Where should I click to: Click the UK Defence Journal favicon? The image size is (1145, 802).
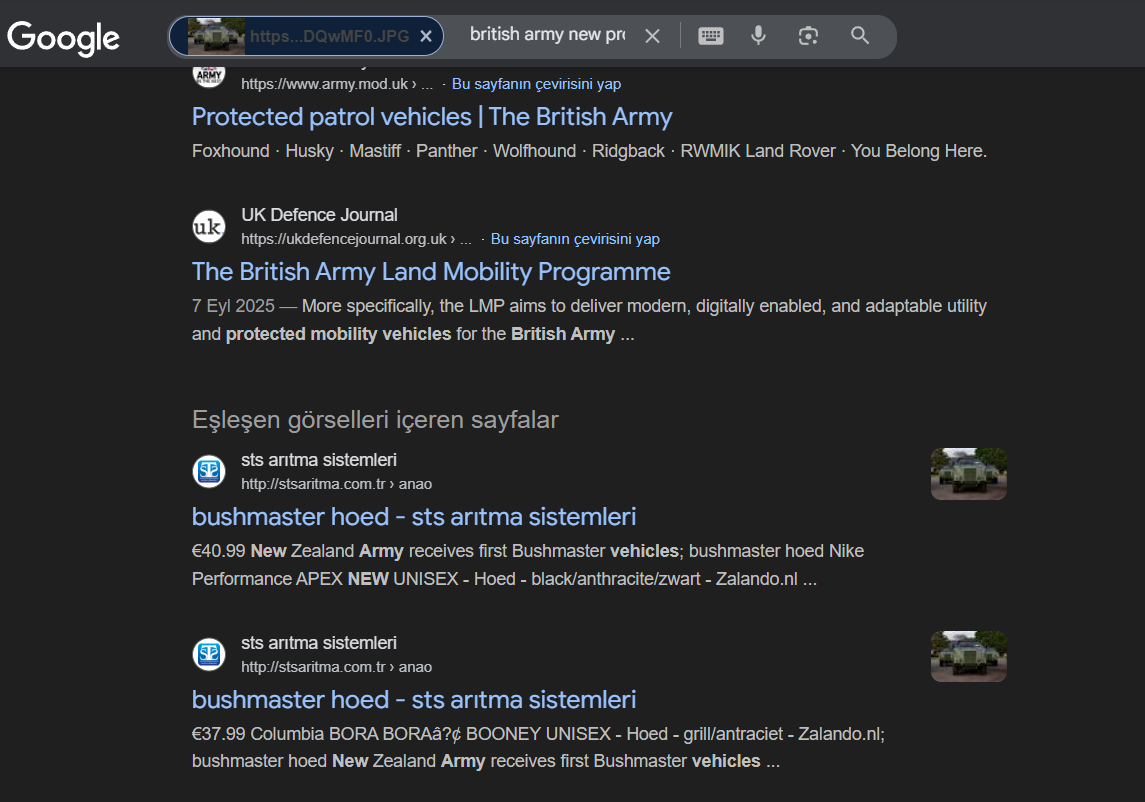pyautogui.click(x=209, y=226)
